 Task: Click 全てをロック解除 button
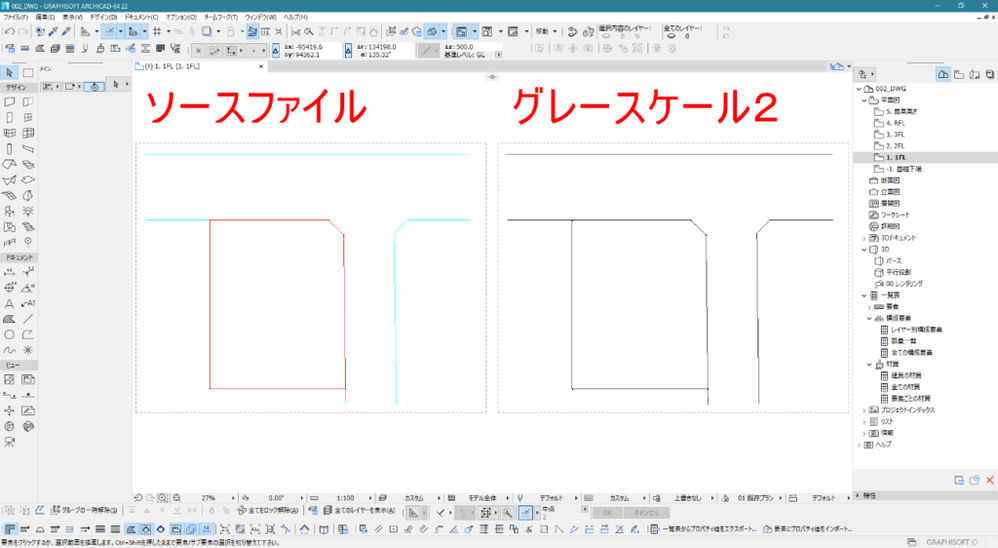click(x=268, y=510)
